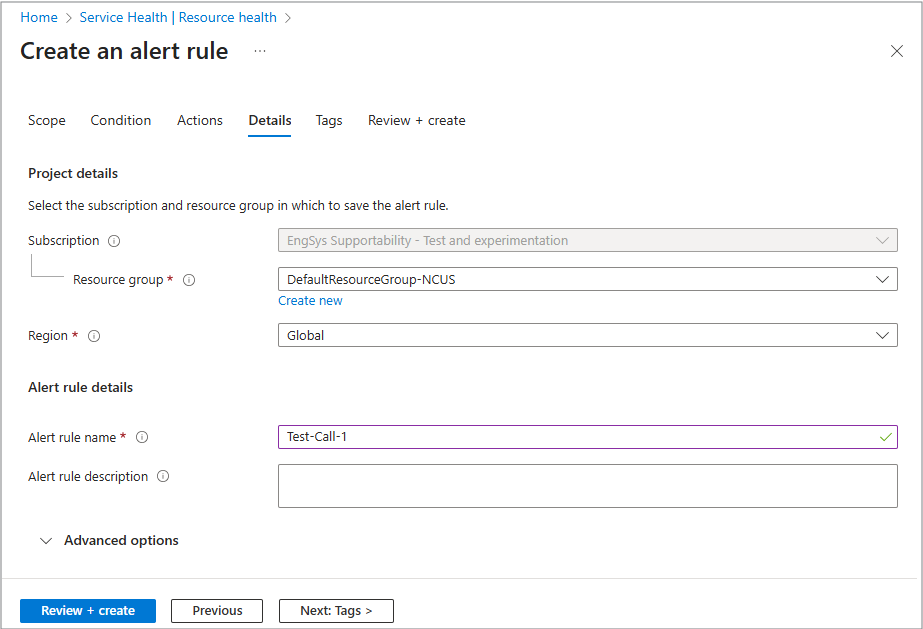The image size is (923, 629).
Task: Click the Create new resource group link
Action: [x=310, y=301]
